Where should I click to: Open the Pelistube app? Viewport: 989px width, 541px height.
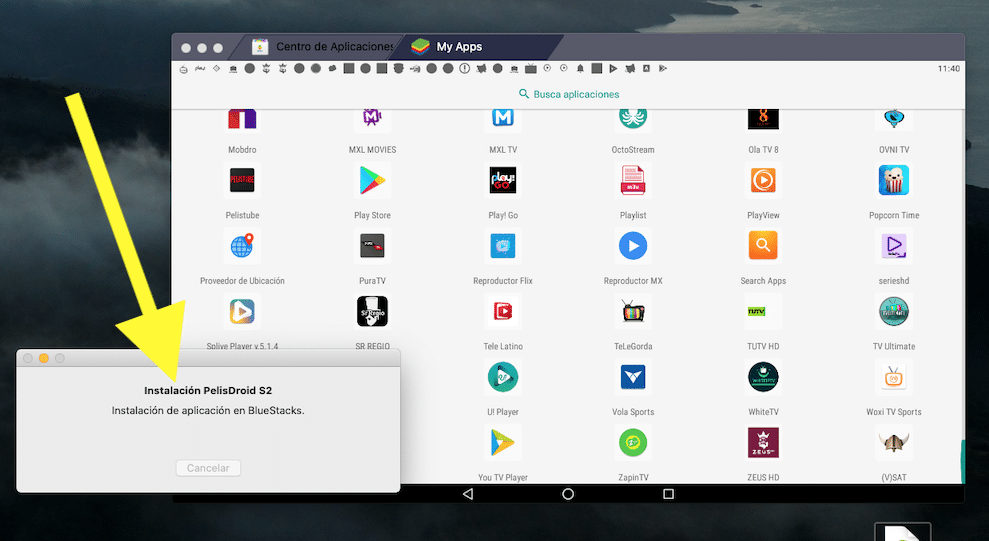point(242,180)
